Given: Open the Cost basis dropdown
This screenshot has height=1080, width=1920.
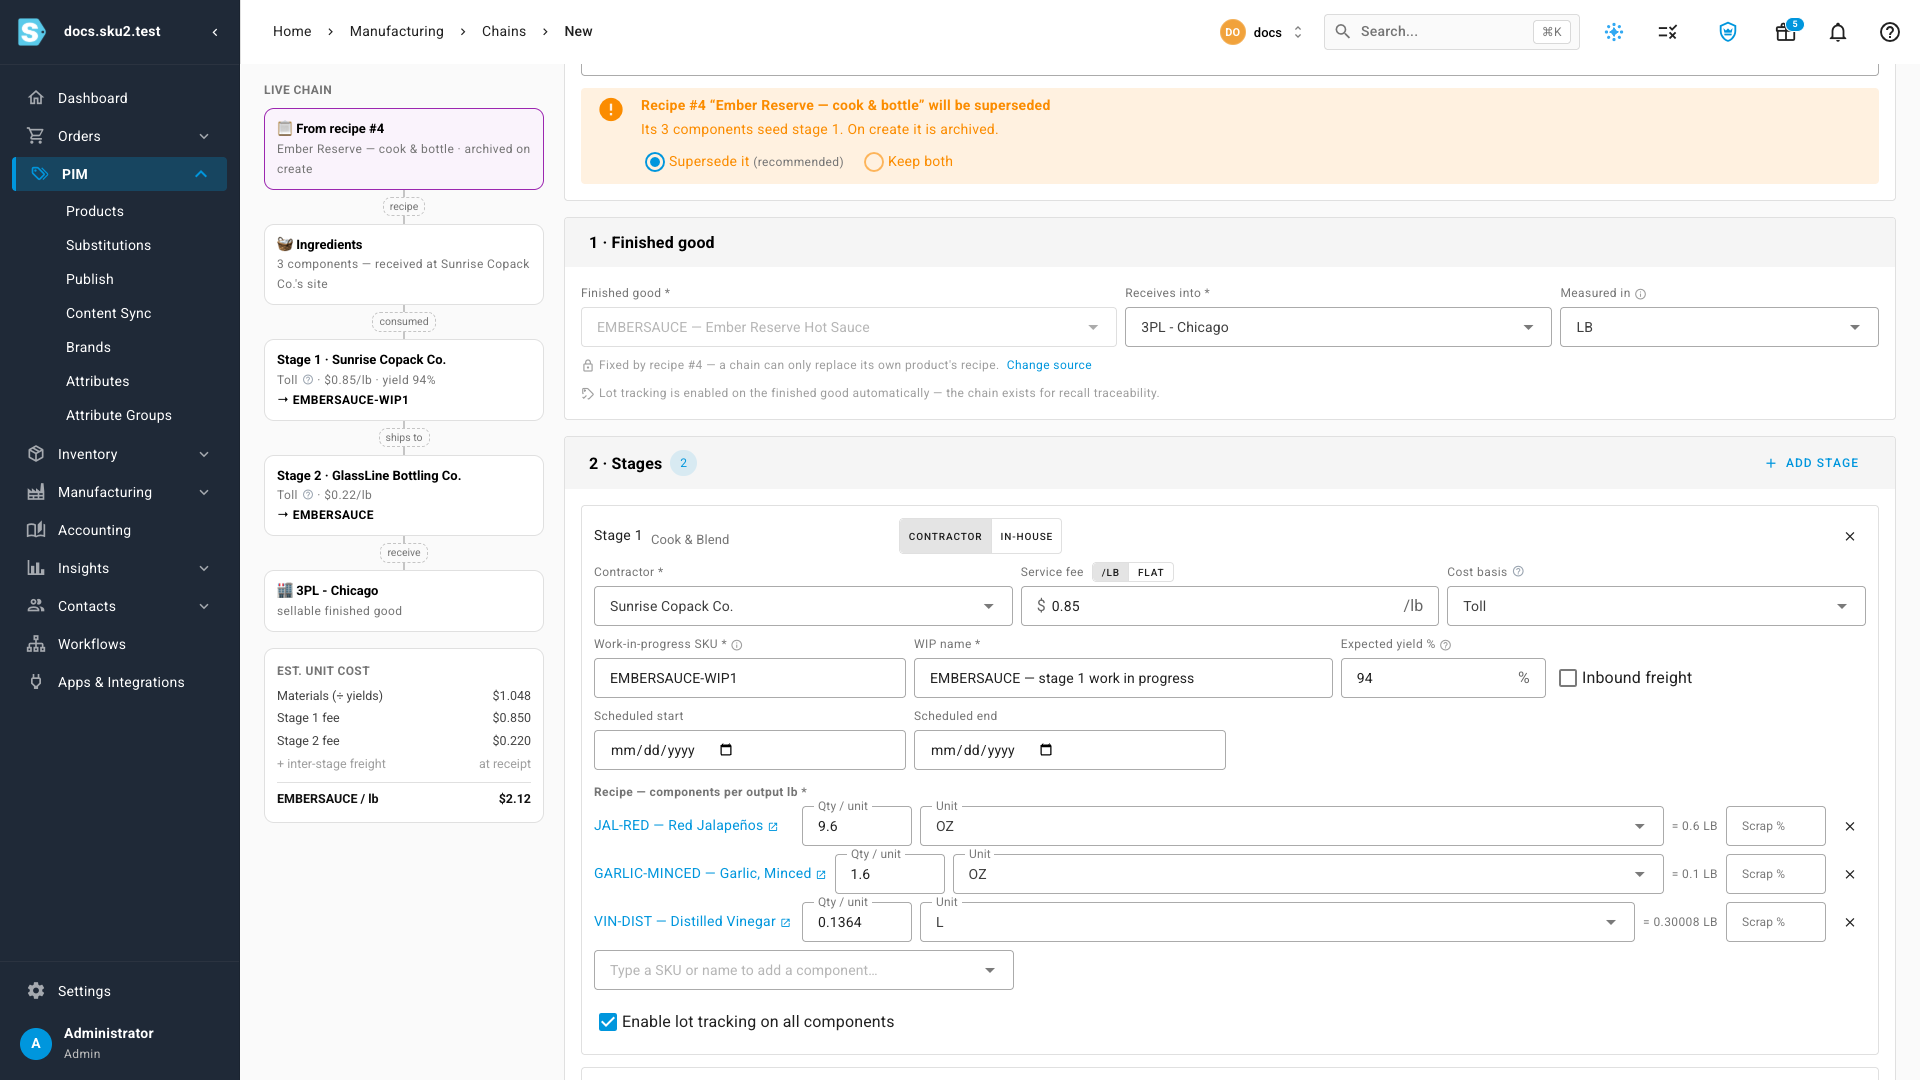Looking at the screenshot, I should click(1656, 606).
